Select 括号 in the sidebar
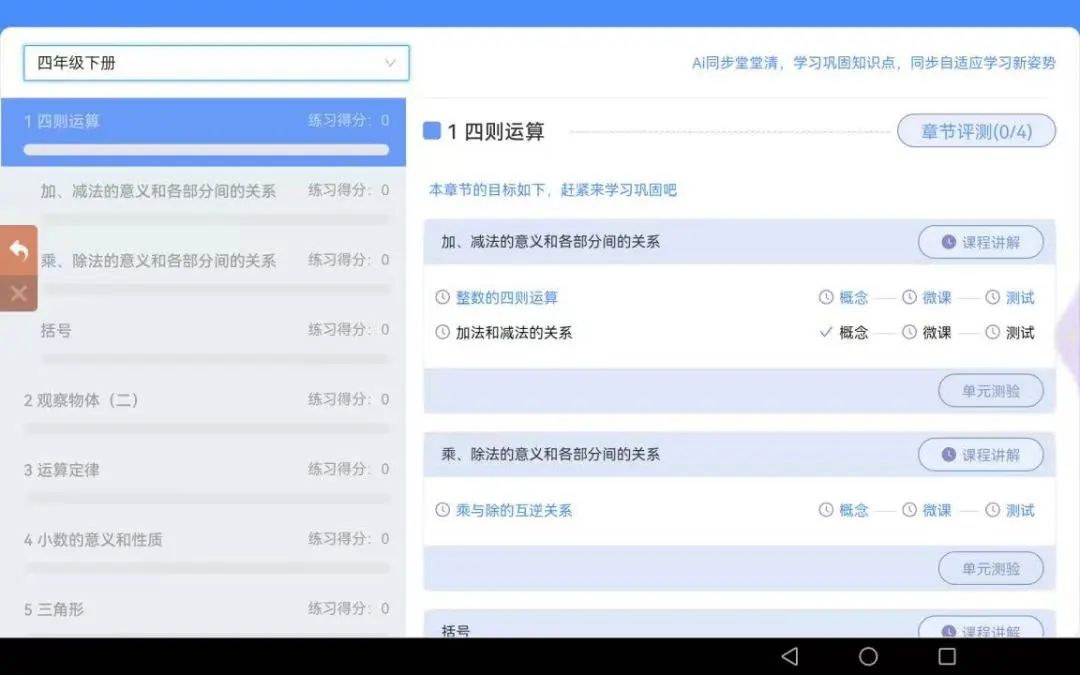The width and height of the screenshot is (1080, 675). click(x=56, y=330)
